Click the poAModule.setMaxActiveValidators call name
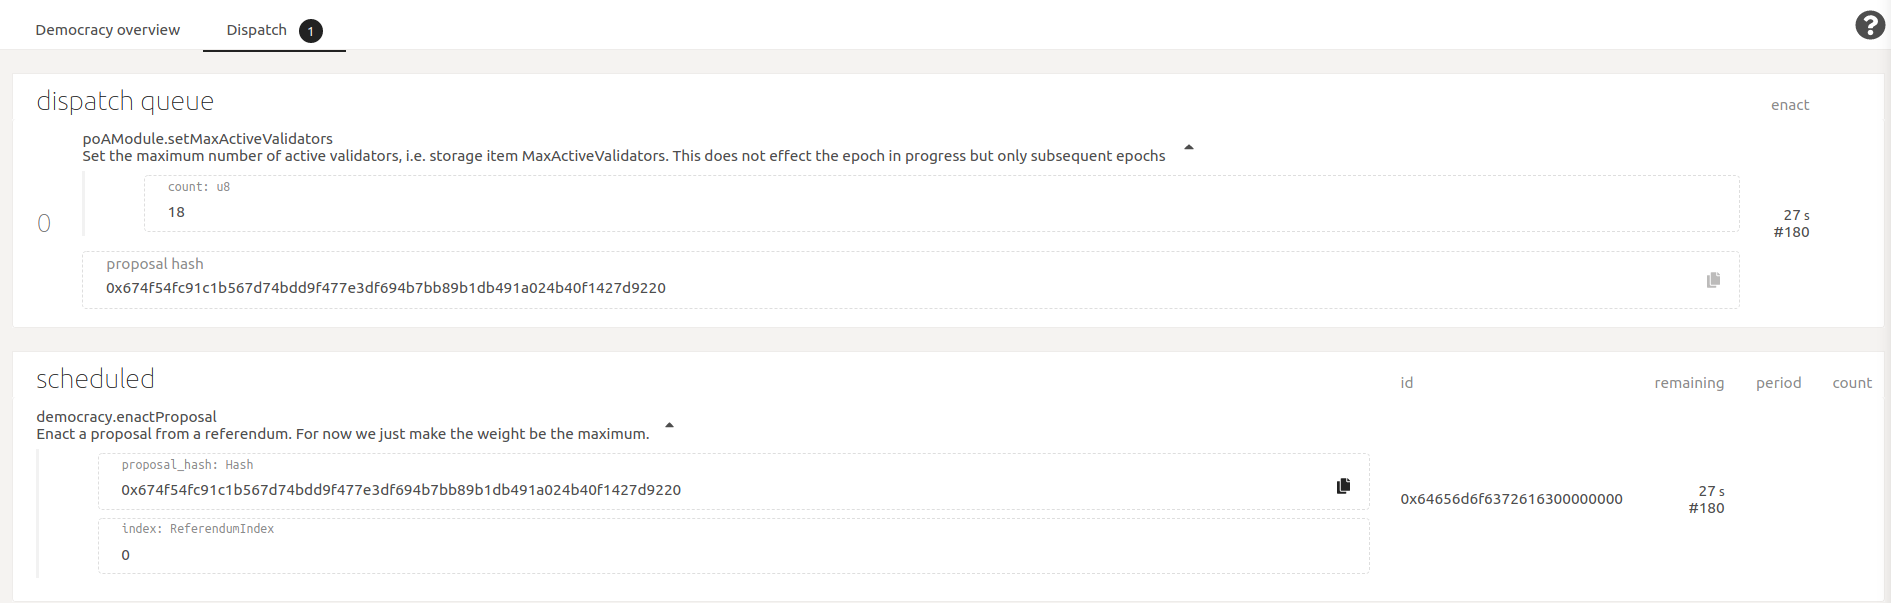Screen dimensions: 1891x603 coord(207,139)
